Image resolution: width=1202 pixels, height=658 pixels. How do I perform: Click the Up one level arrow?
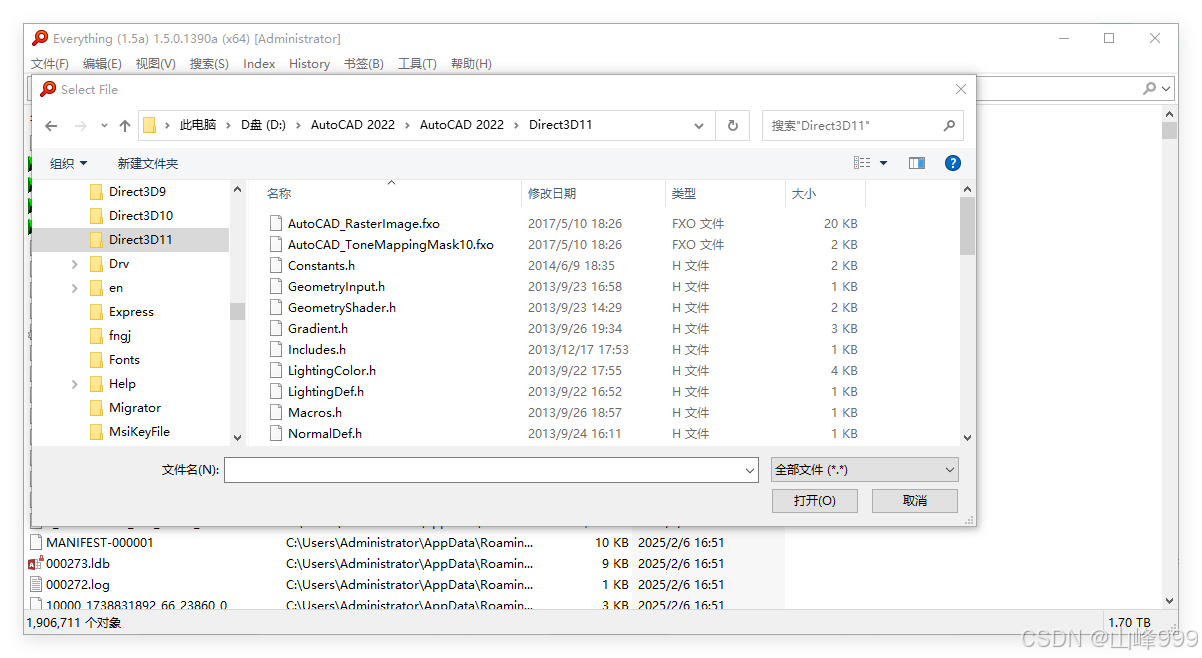[125, 126]
